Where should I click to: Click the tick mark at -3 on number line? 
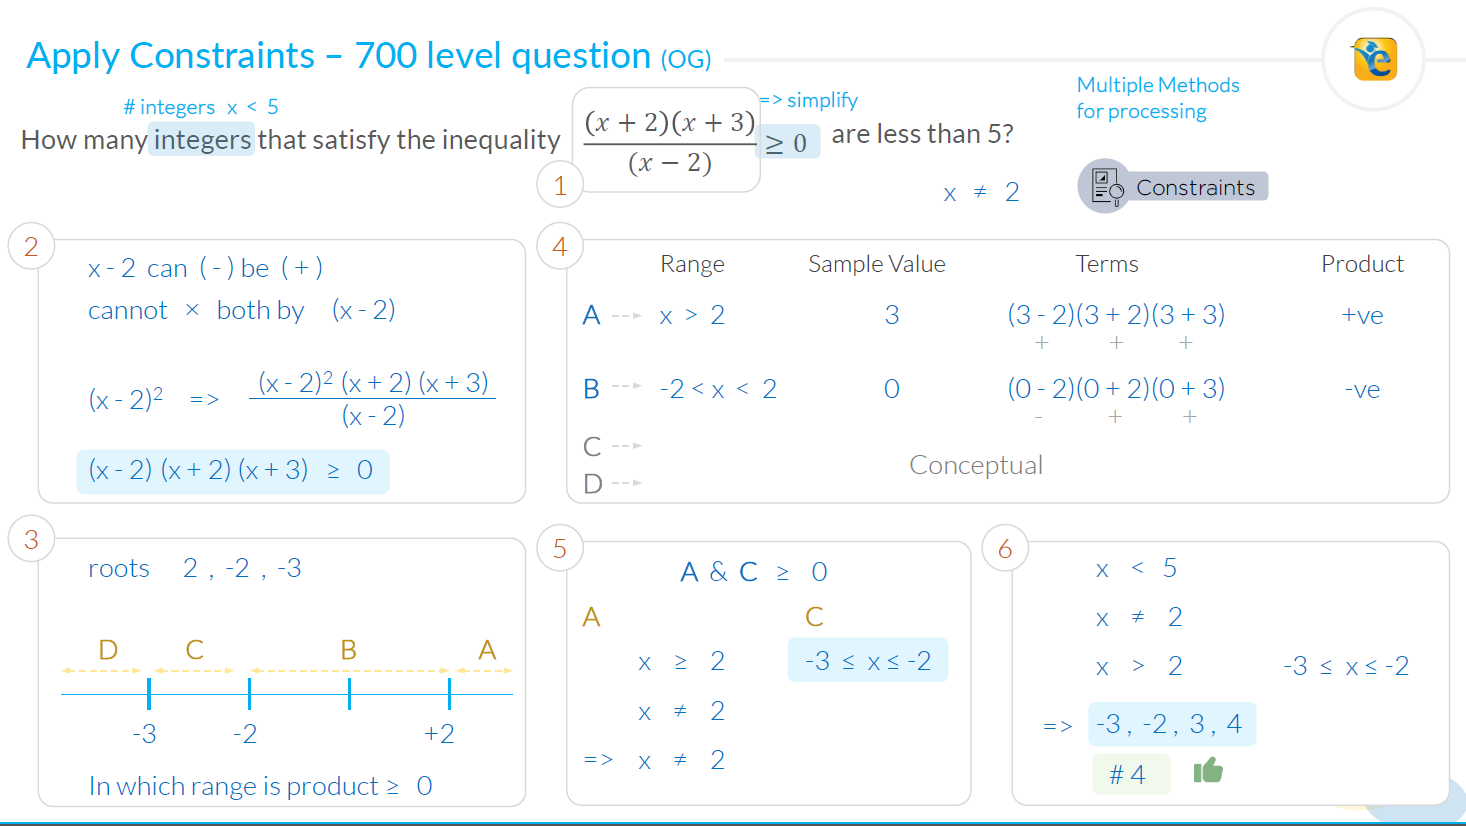click(x=149, y=693)
